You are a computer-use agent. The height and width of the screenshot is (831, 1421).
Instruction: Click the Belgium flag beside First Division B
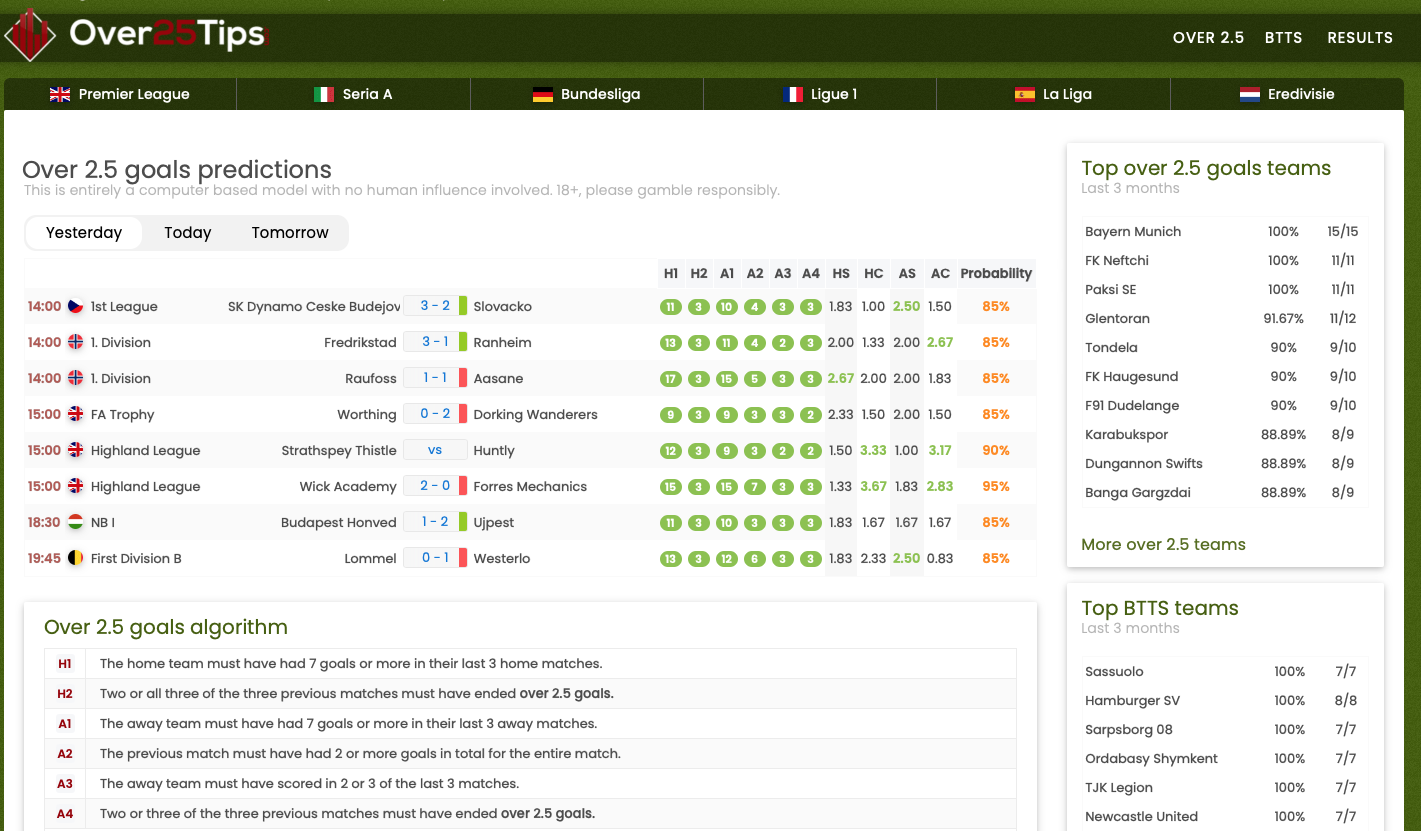pos(75,558)
